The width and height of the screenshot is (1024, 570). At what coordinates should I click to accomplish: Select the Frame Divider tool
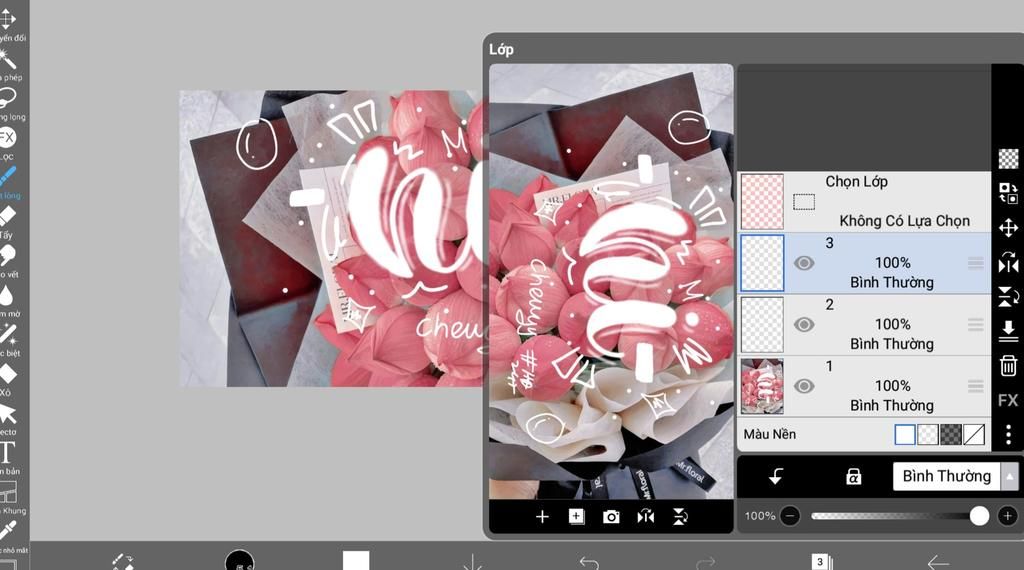tap(7, 492)
